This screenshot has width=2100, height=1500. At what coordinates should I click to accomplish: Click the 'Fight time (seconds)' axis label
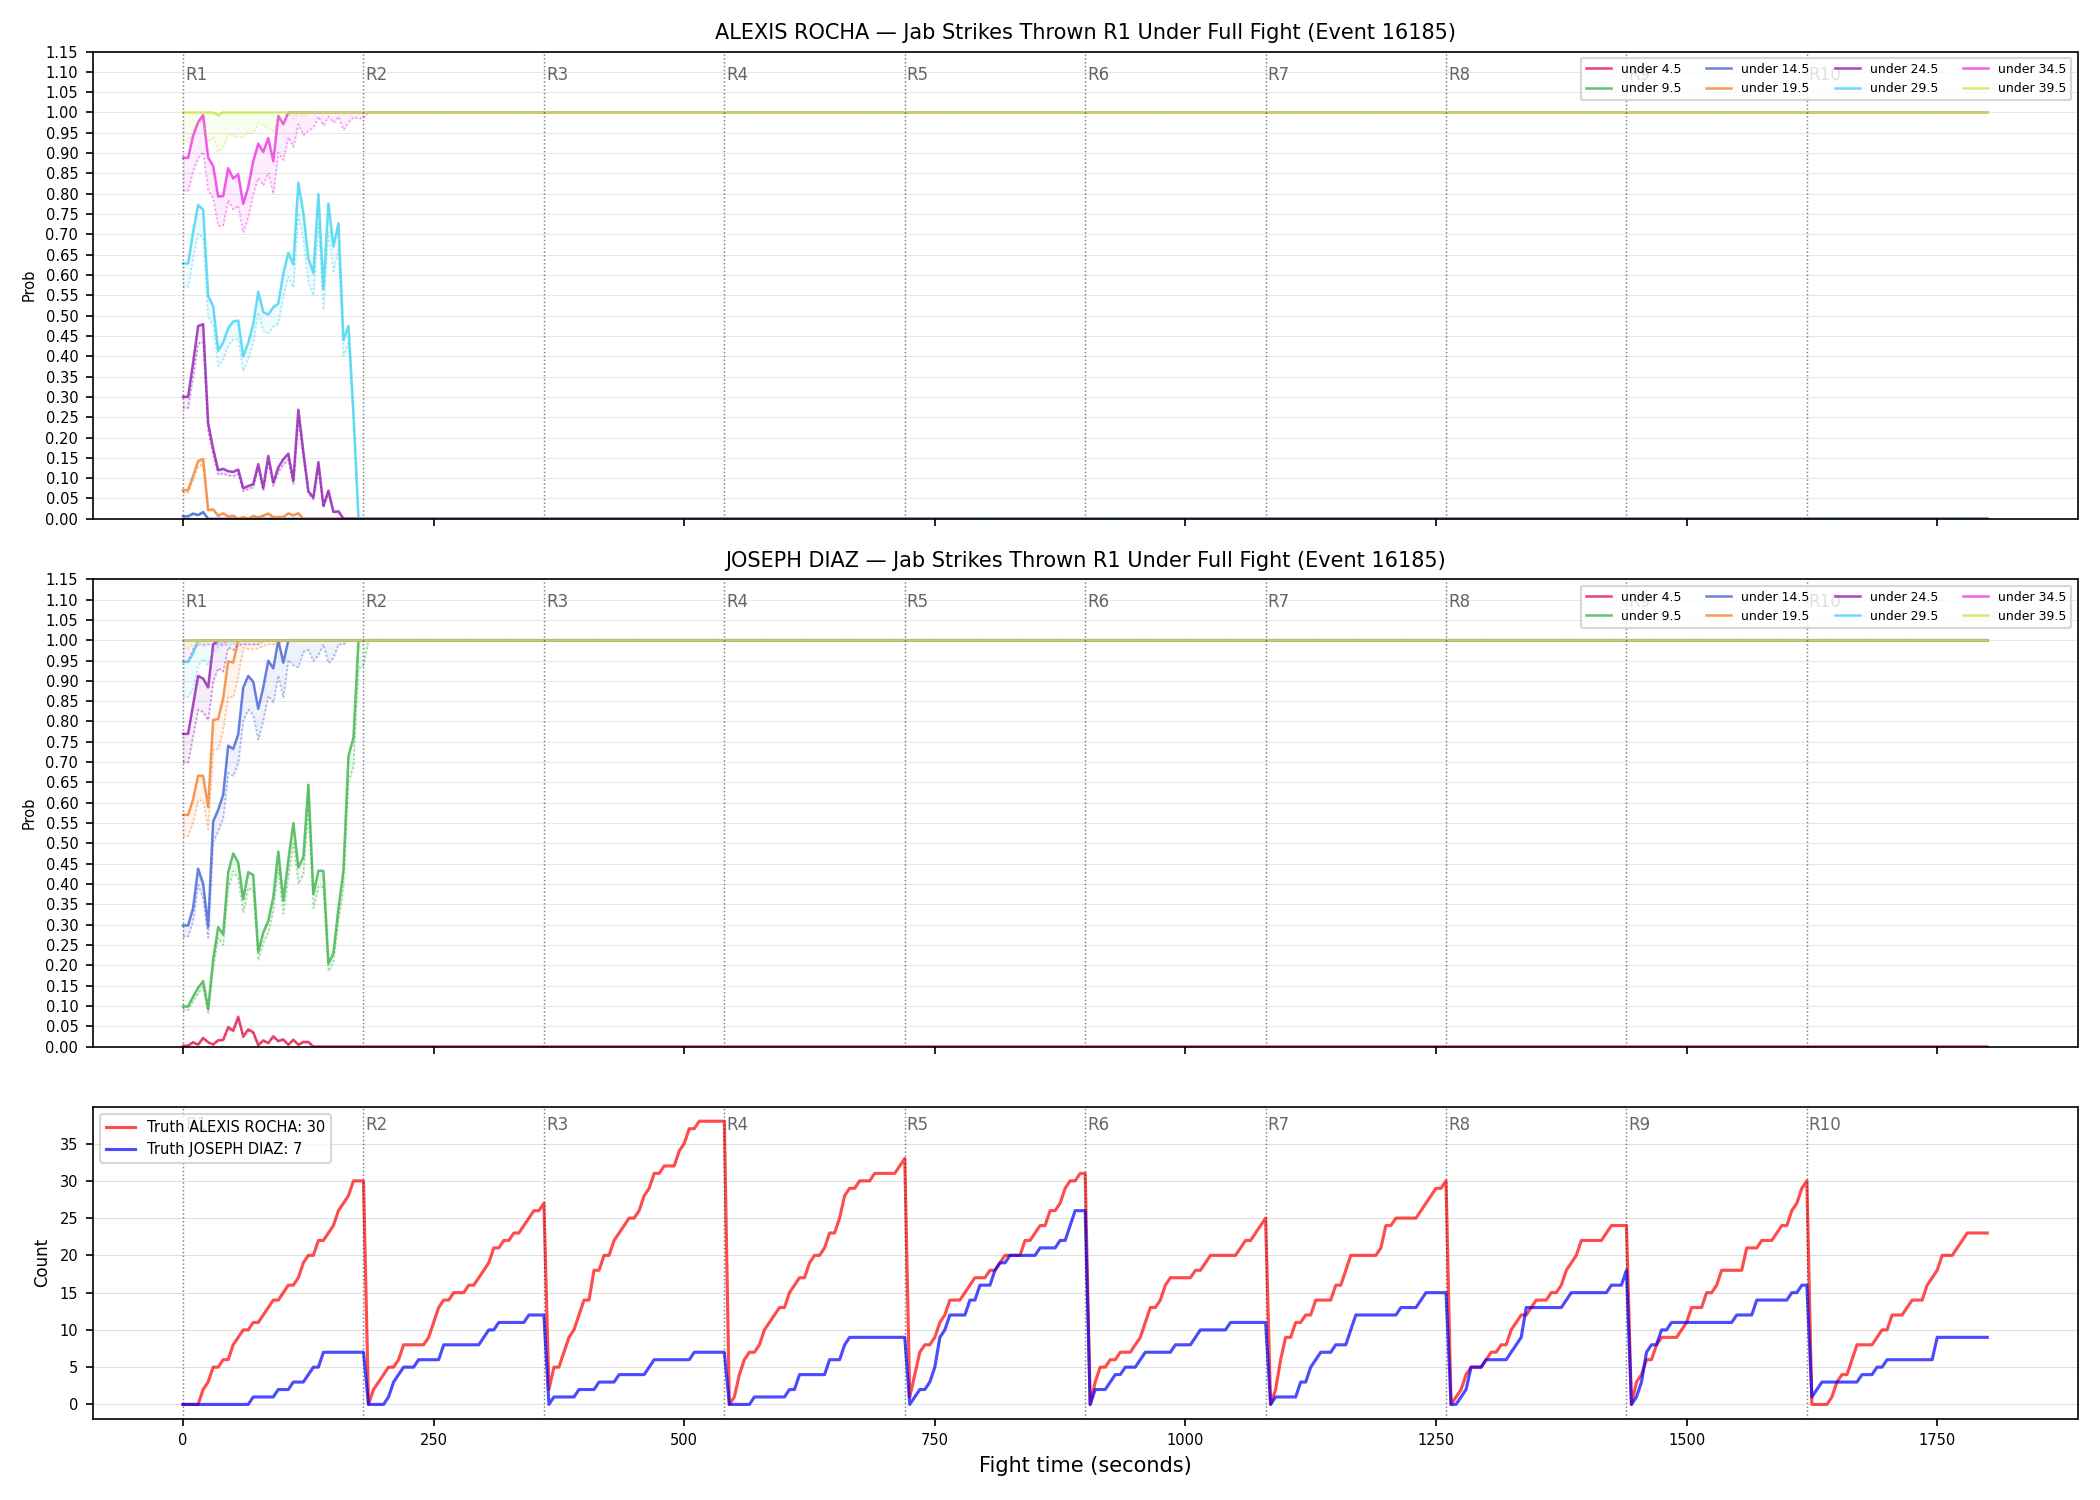point(1085,1465)
